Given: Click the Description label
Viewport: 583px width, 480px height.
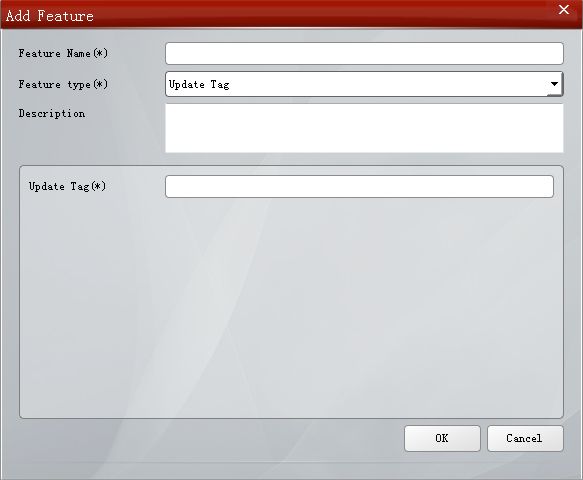Looking at the screenshot, I should pyautogui.click(x=52, y=113).
